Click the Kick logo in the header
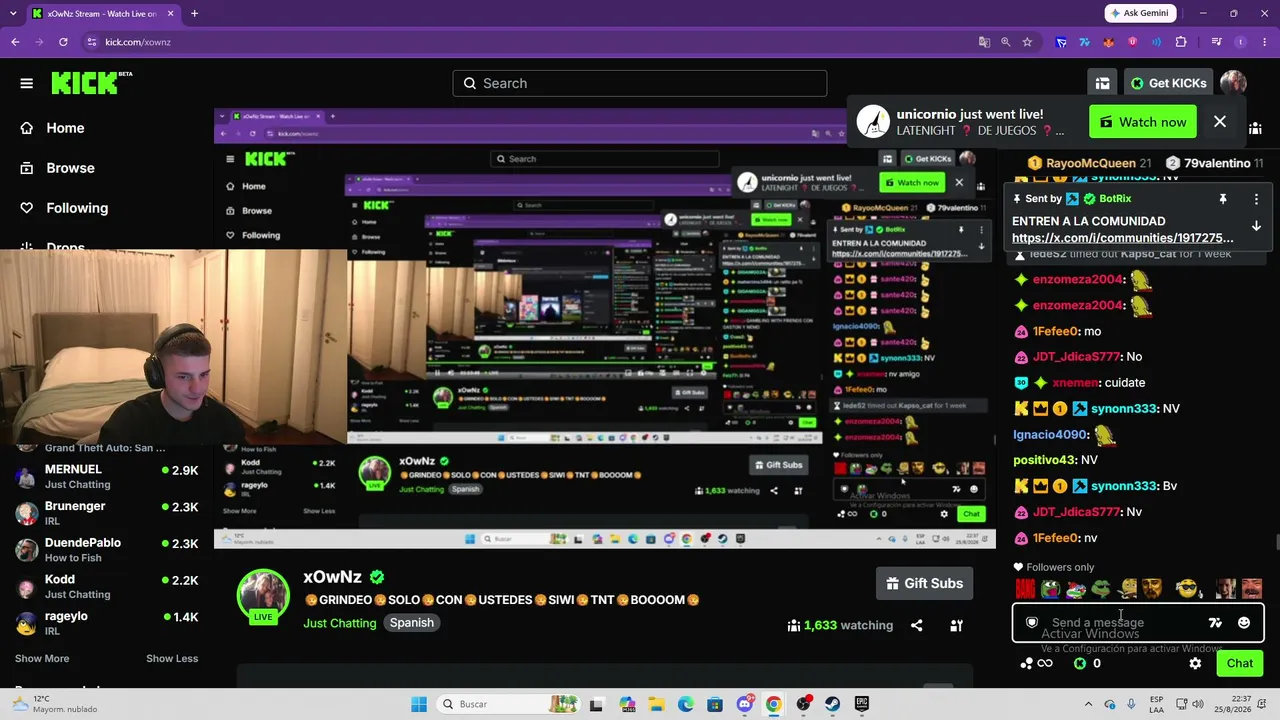Image resolution: width=1280 pixels, height=720 pixels. (91, 83)
